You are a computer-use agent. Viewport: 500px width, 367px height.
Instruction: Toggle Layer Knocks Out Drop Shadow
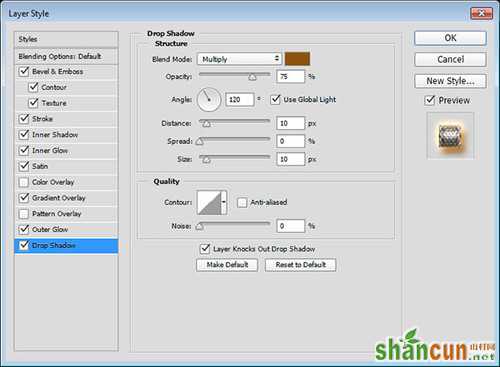point(205,249)
